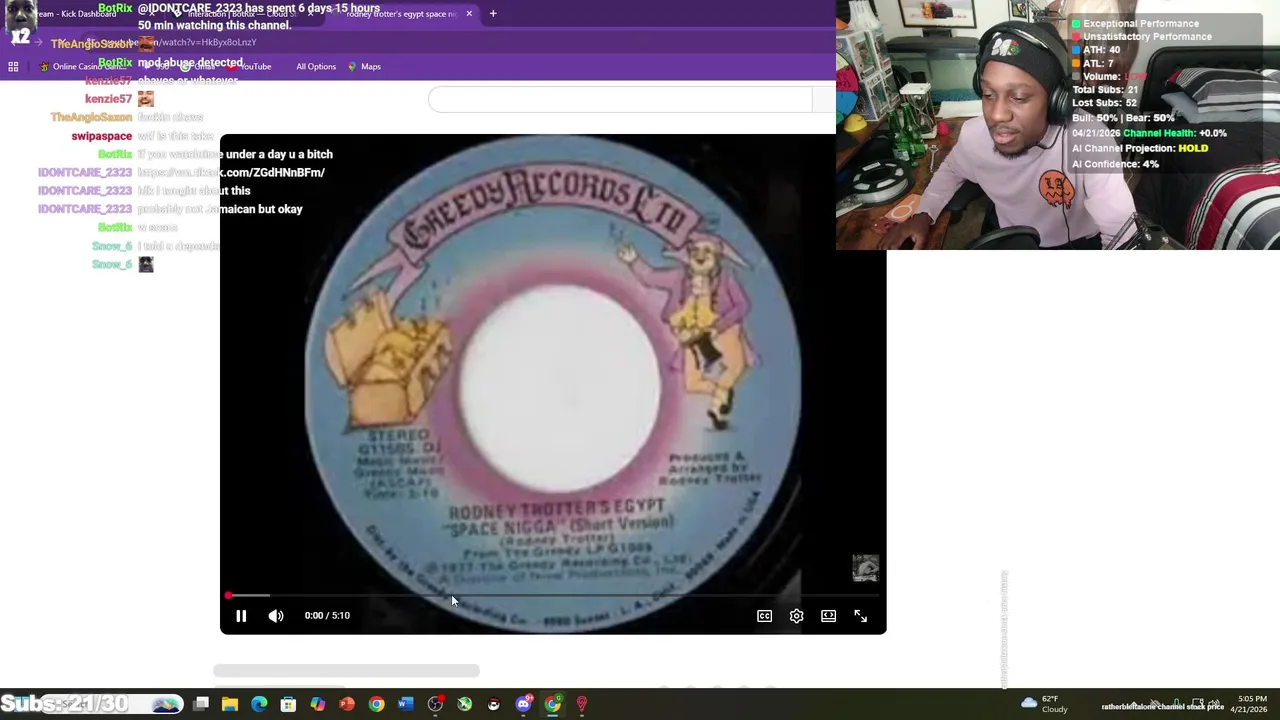1280x720 pixels.
Task: Click the channel watermark thumbnail in video
Action: tap(865, 568)
